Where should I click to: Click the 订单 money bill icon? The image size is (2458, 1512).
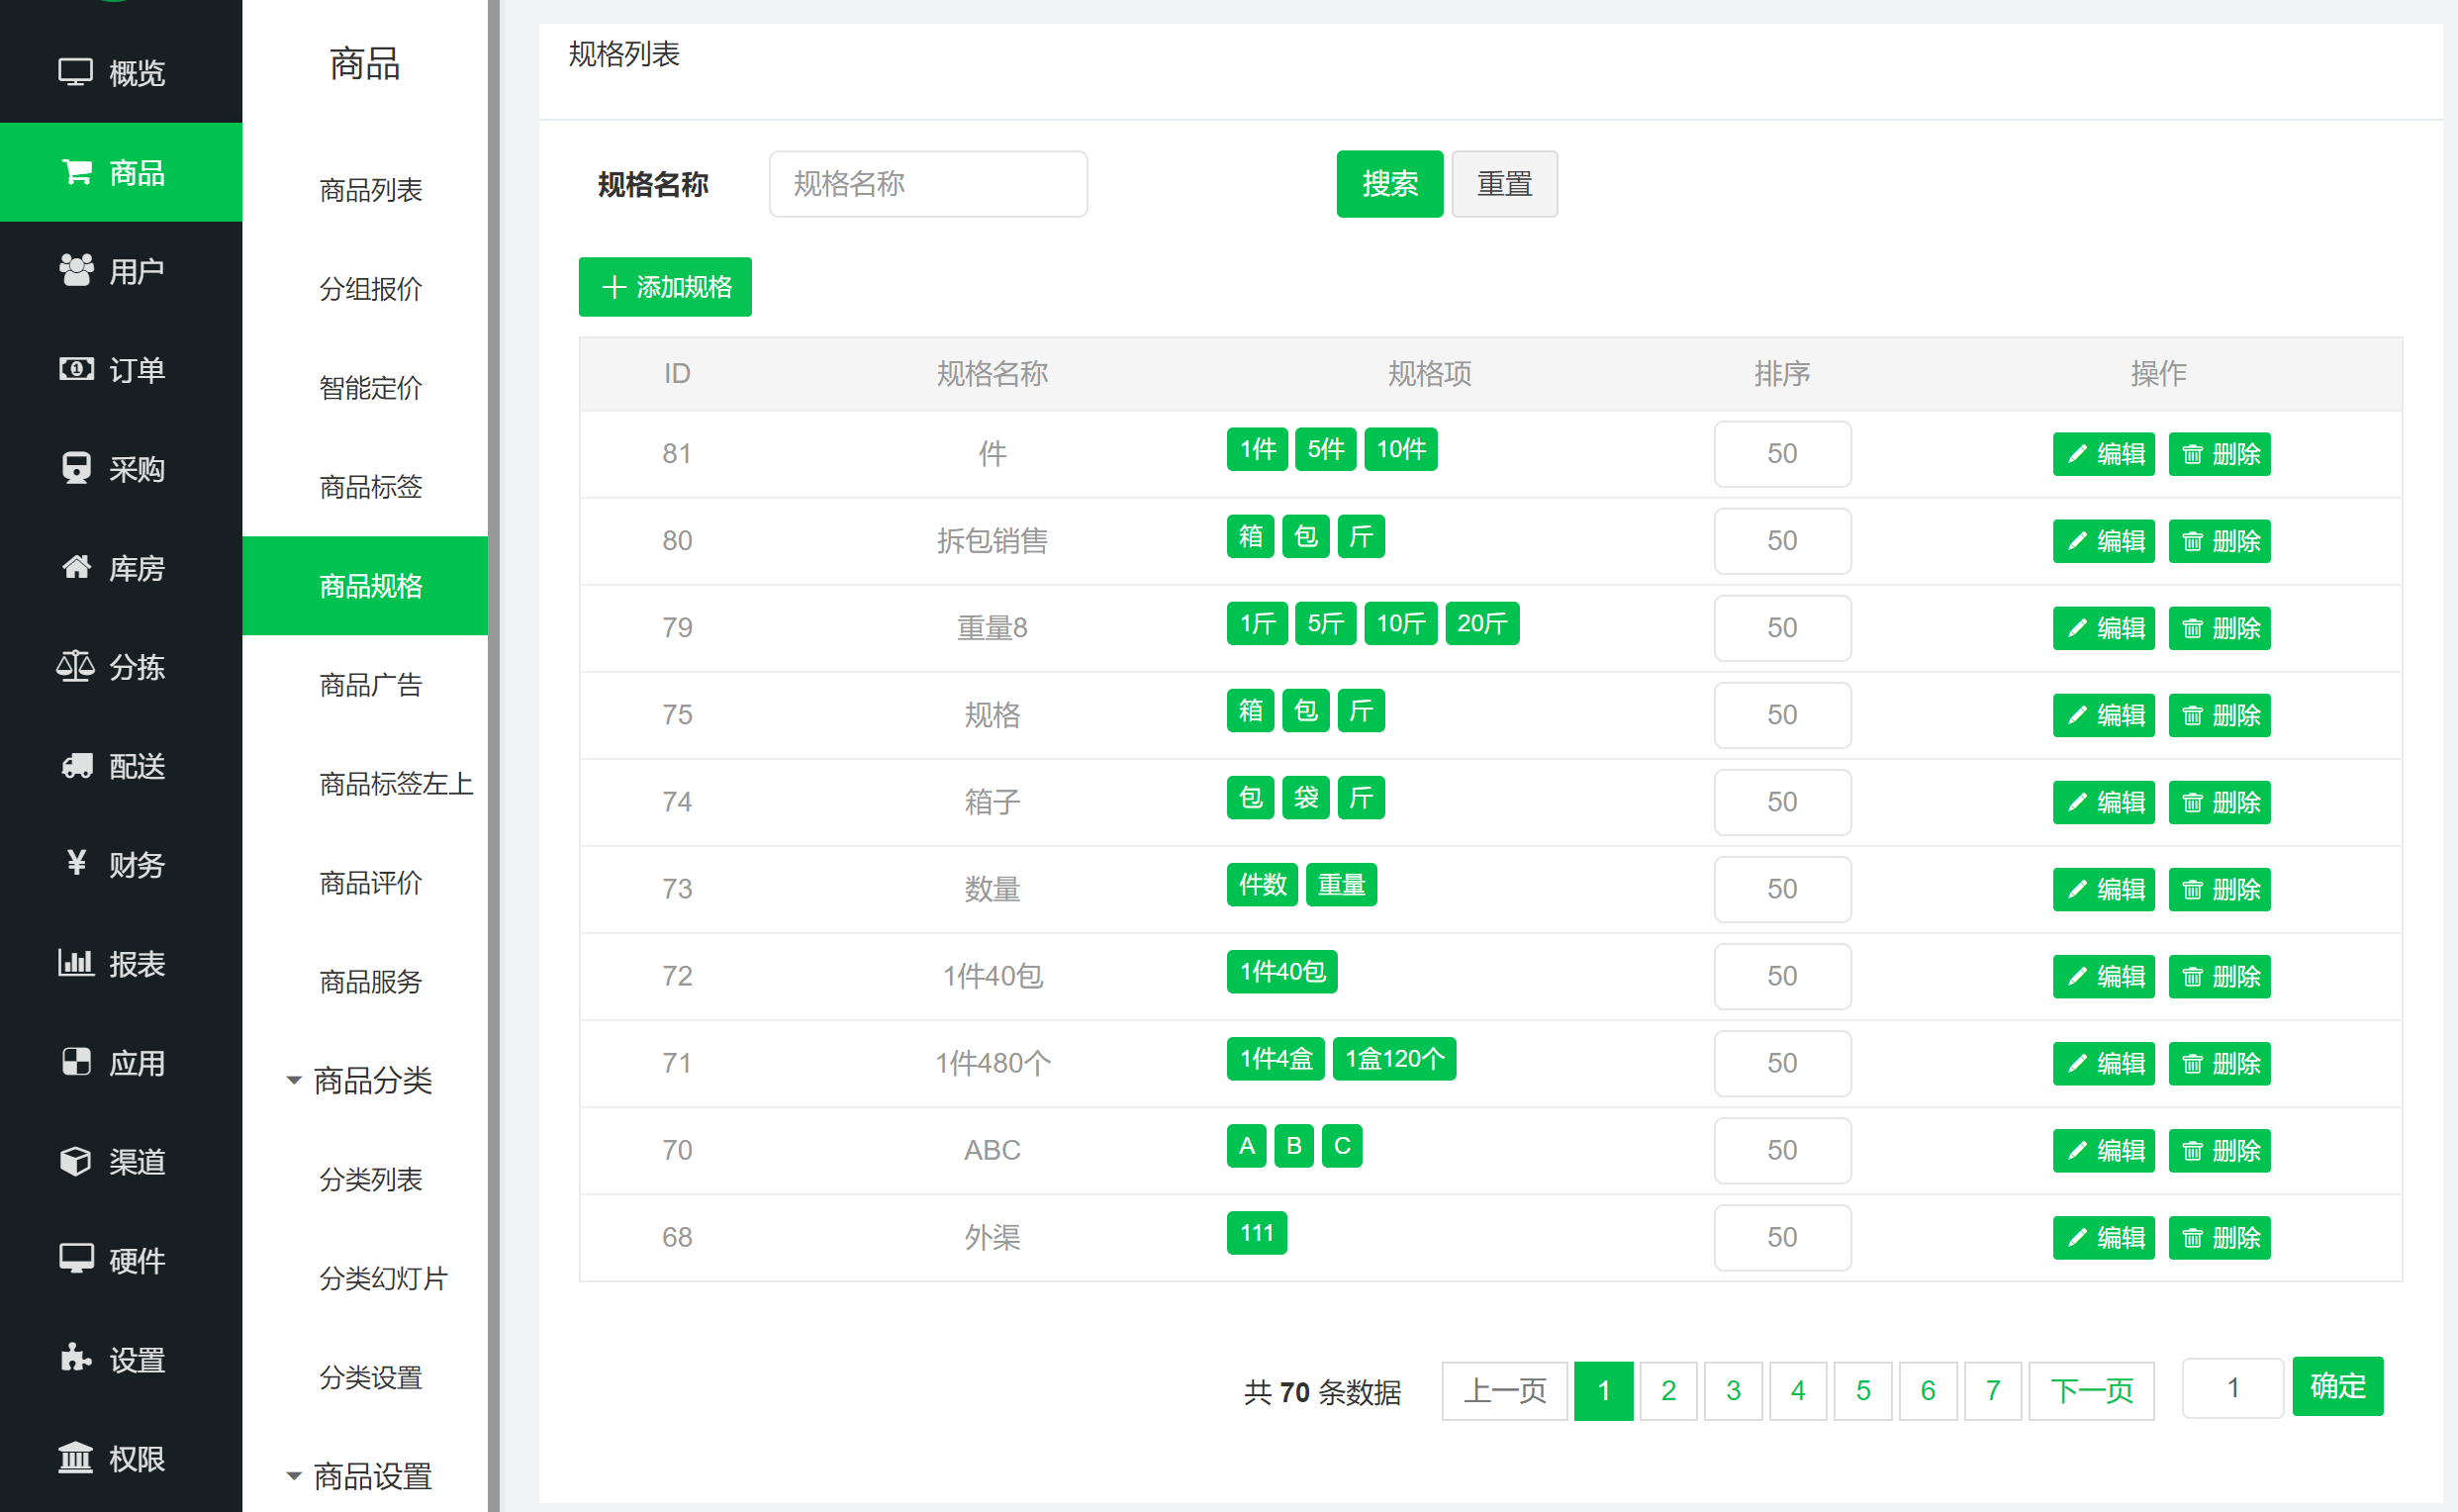tap(76, 369)
